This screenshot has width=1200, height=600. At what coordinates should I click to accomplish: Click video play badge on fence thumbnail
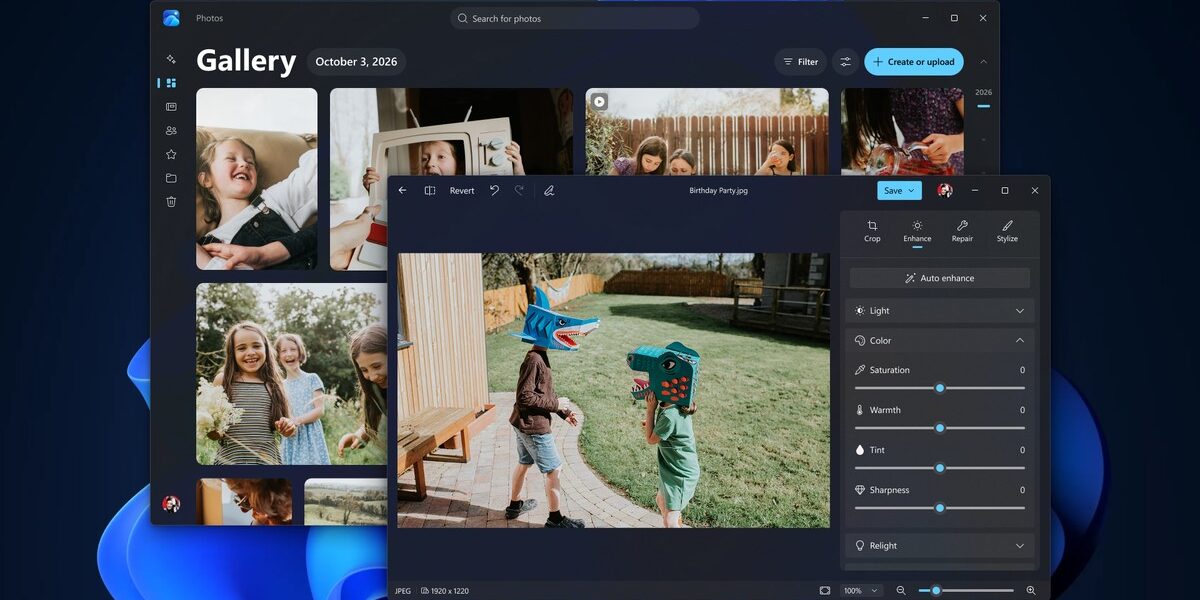(x=599, y=101)
